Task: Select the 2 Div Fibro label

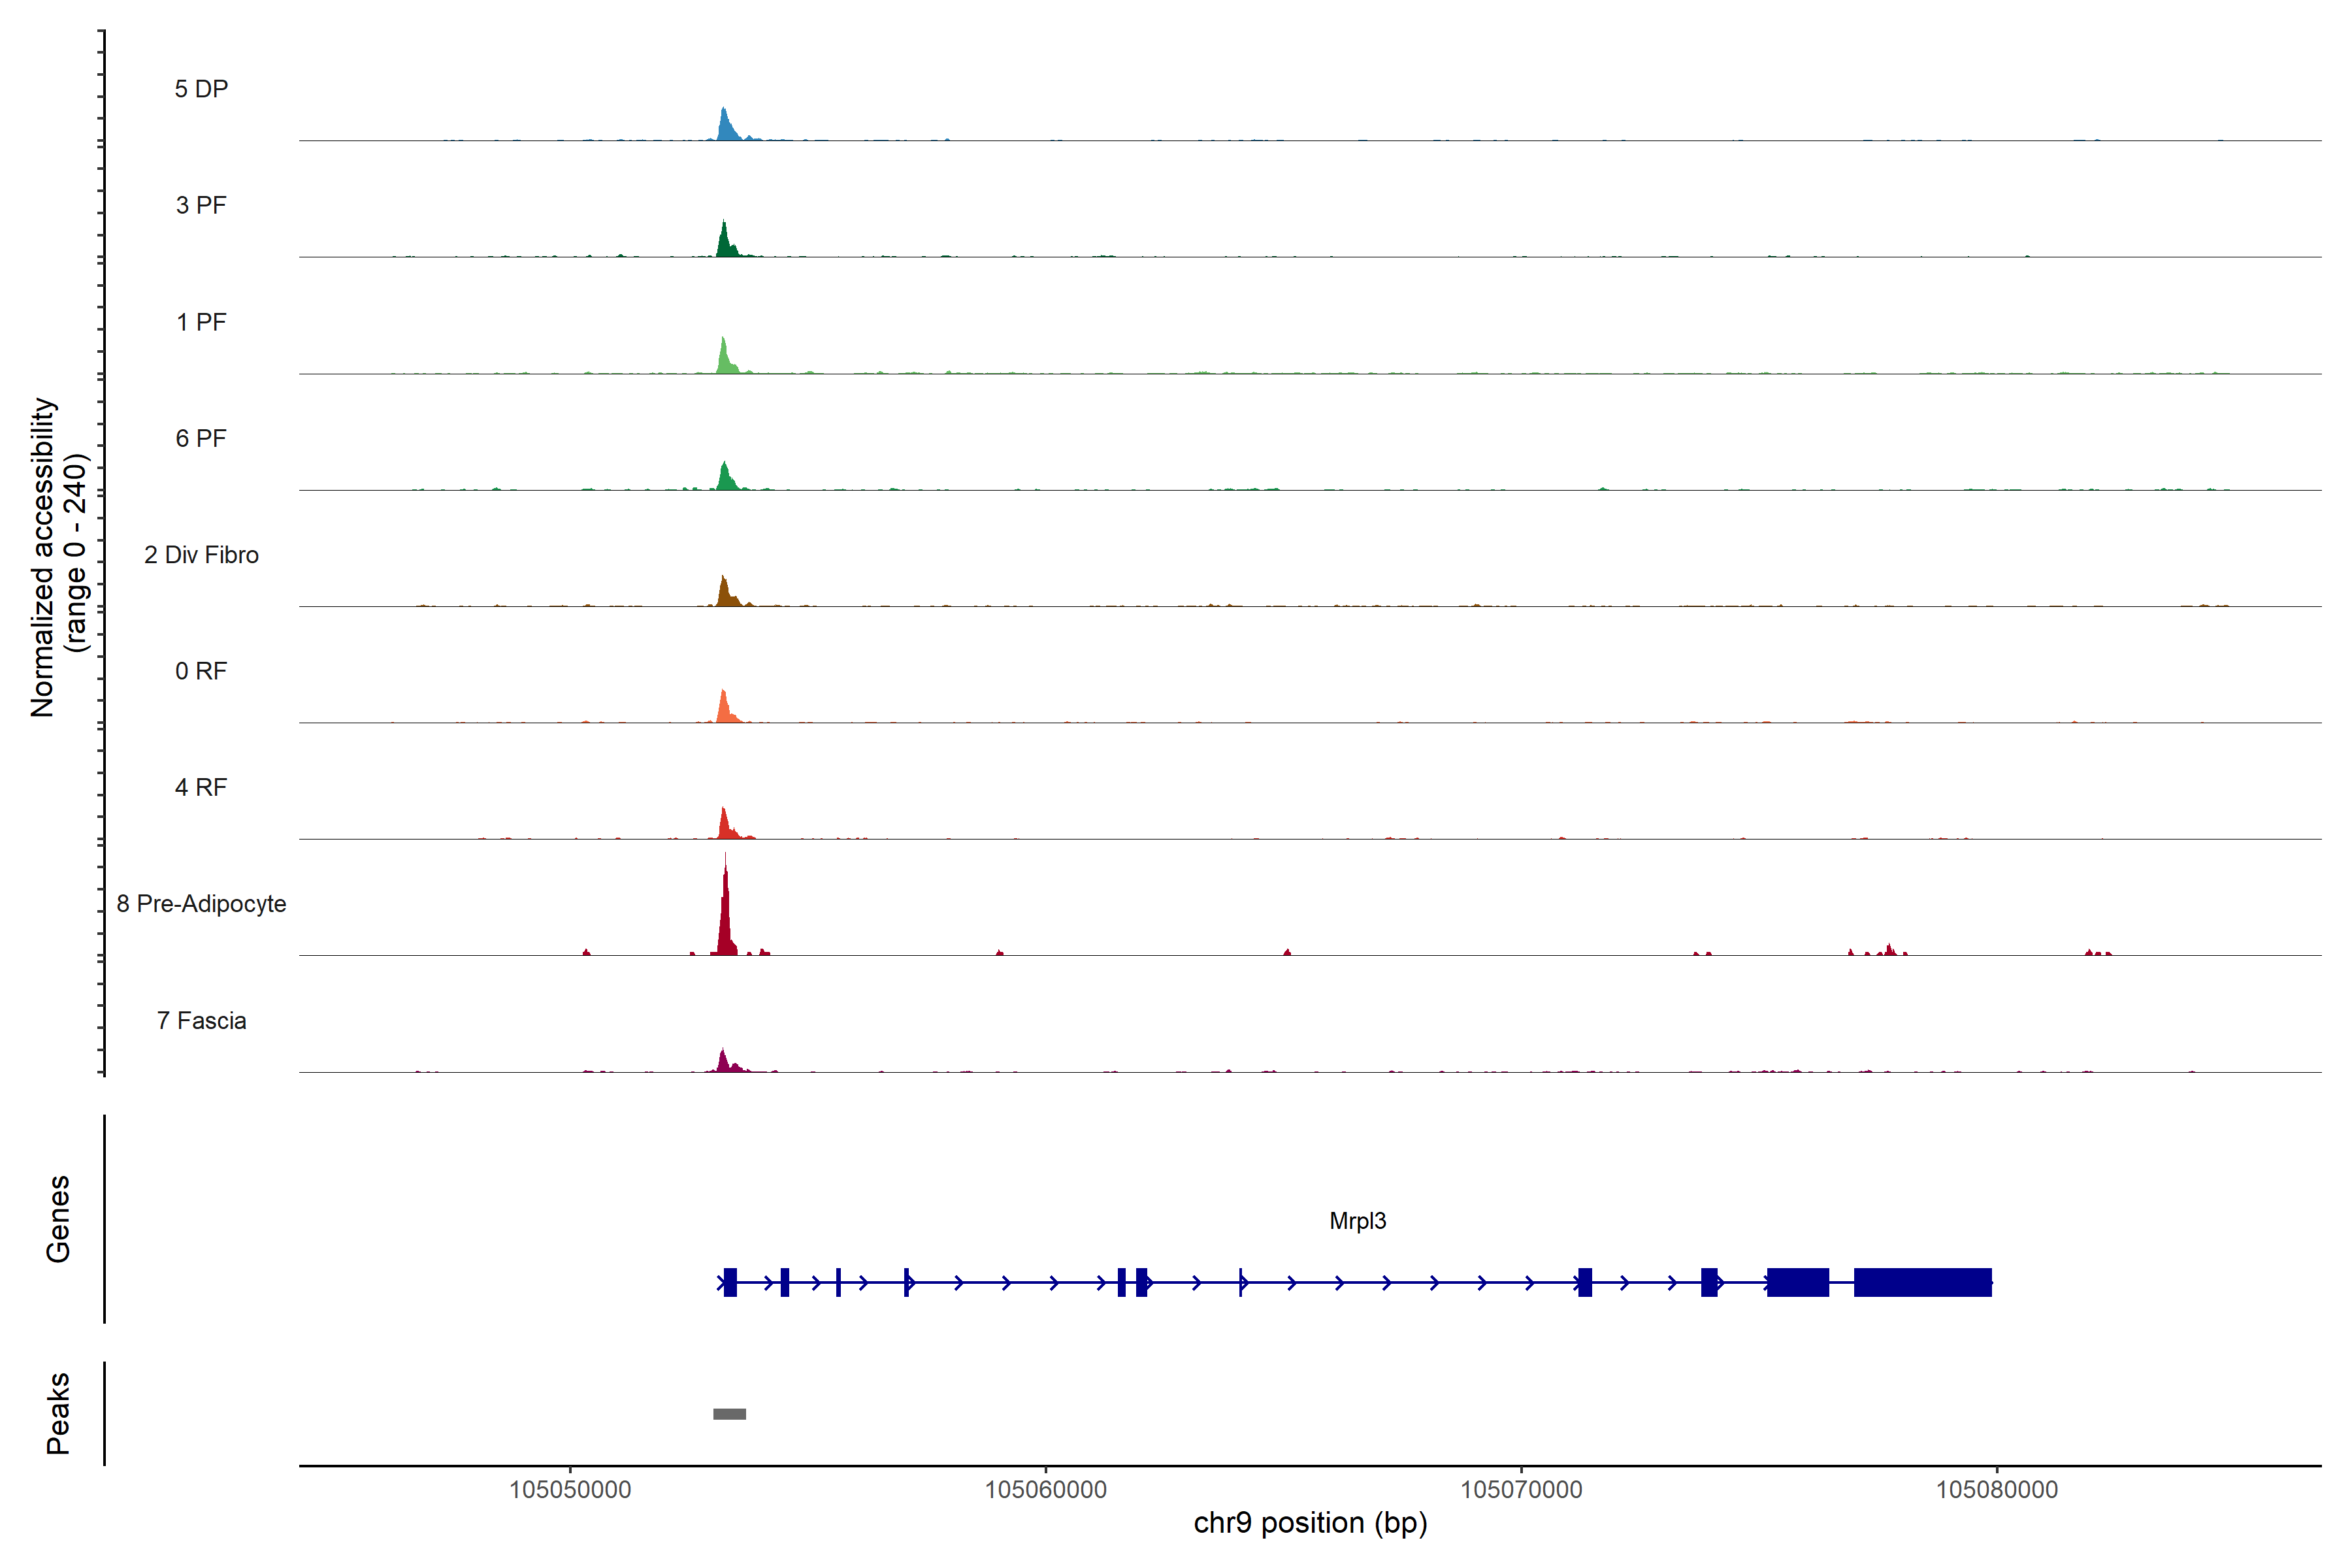Action: click(x=201, y=555)
